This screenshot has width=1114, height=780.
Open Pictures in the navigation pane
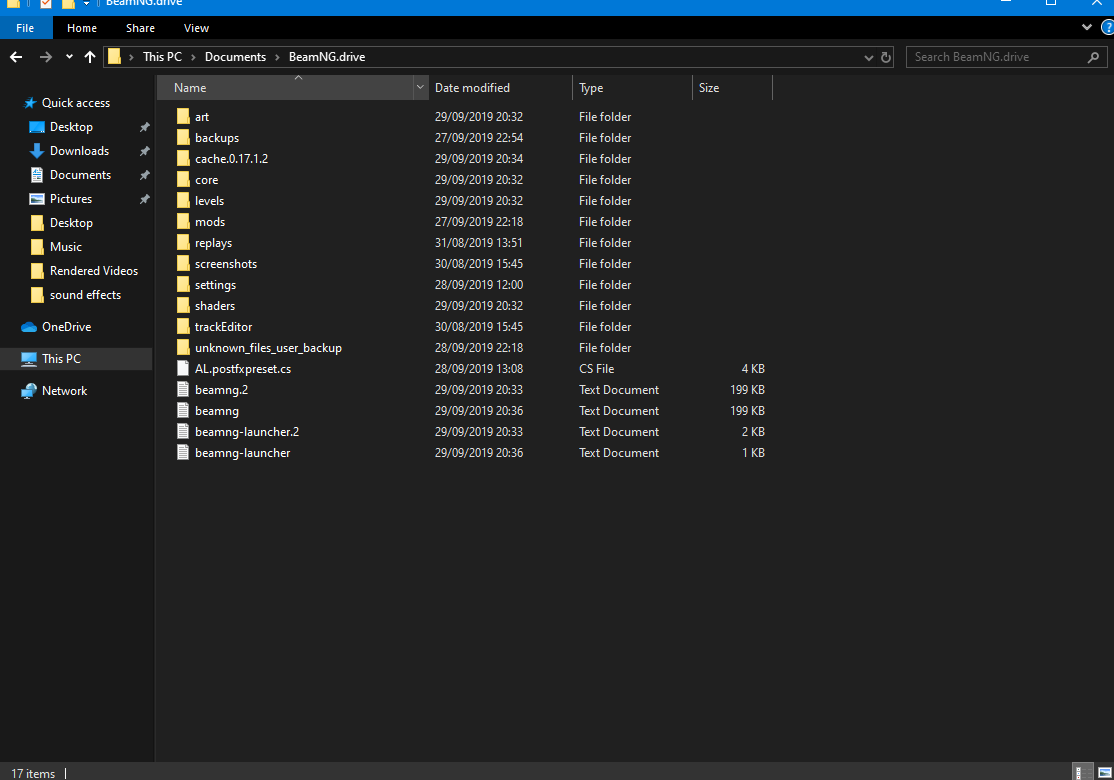70,199
